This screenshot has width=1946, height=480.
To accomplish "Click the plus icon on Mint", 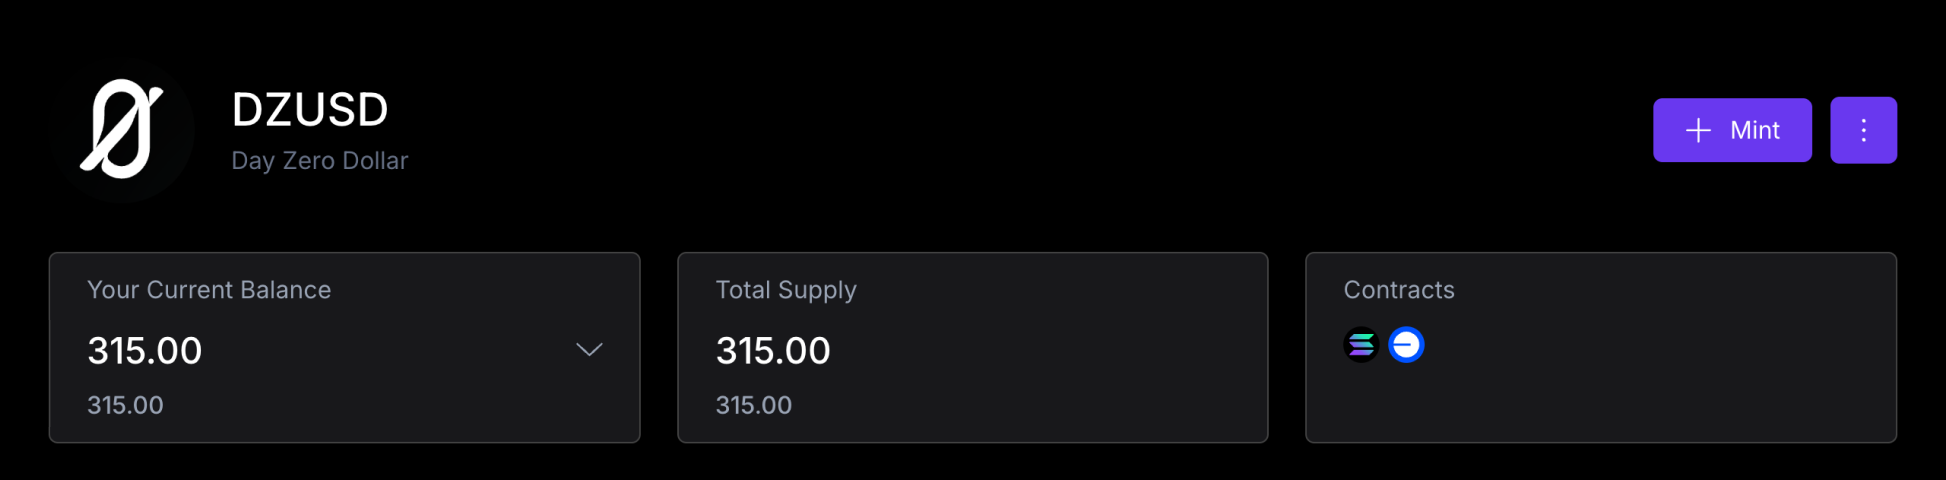I will click(1698, 130).
